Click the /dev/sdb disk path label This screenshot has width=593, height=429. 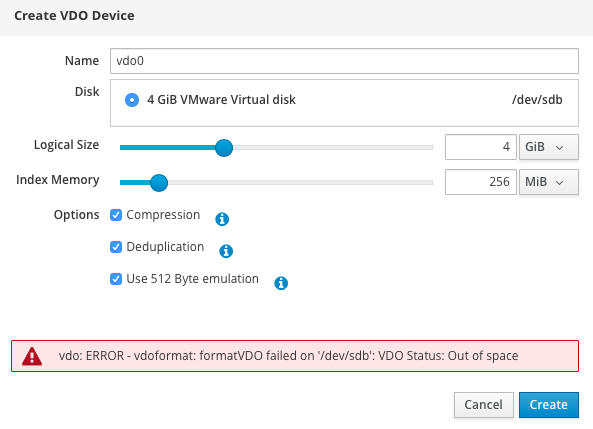(x=537, y=100)
